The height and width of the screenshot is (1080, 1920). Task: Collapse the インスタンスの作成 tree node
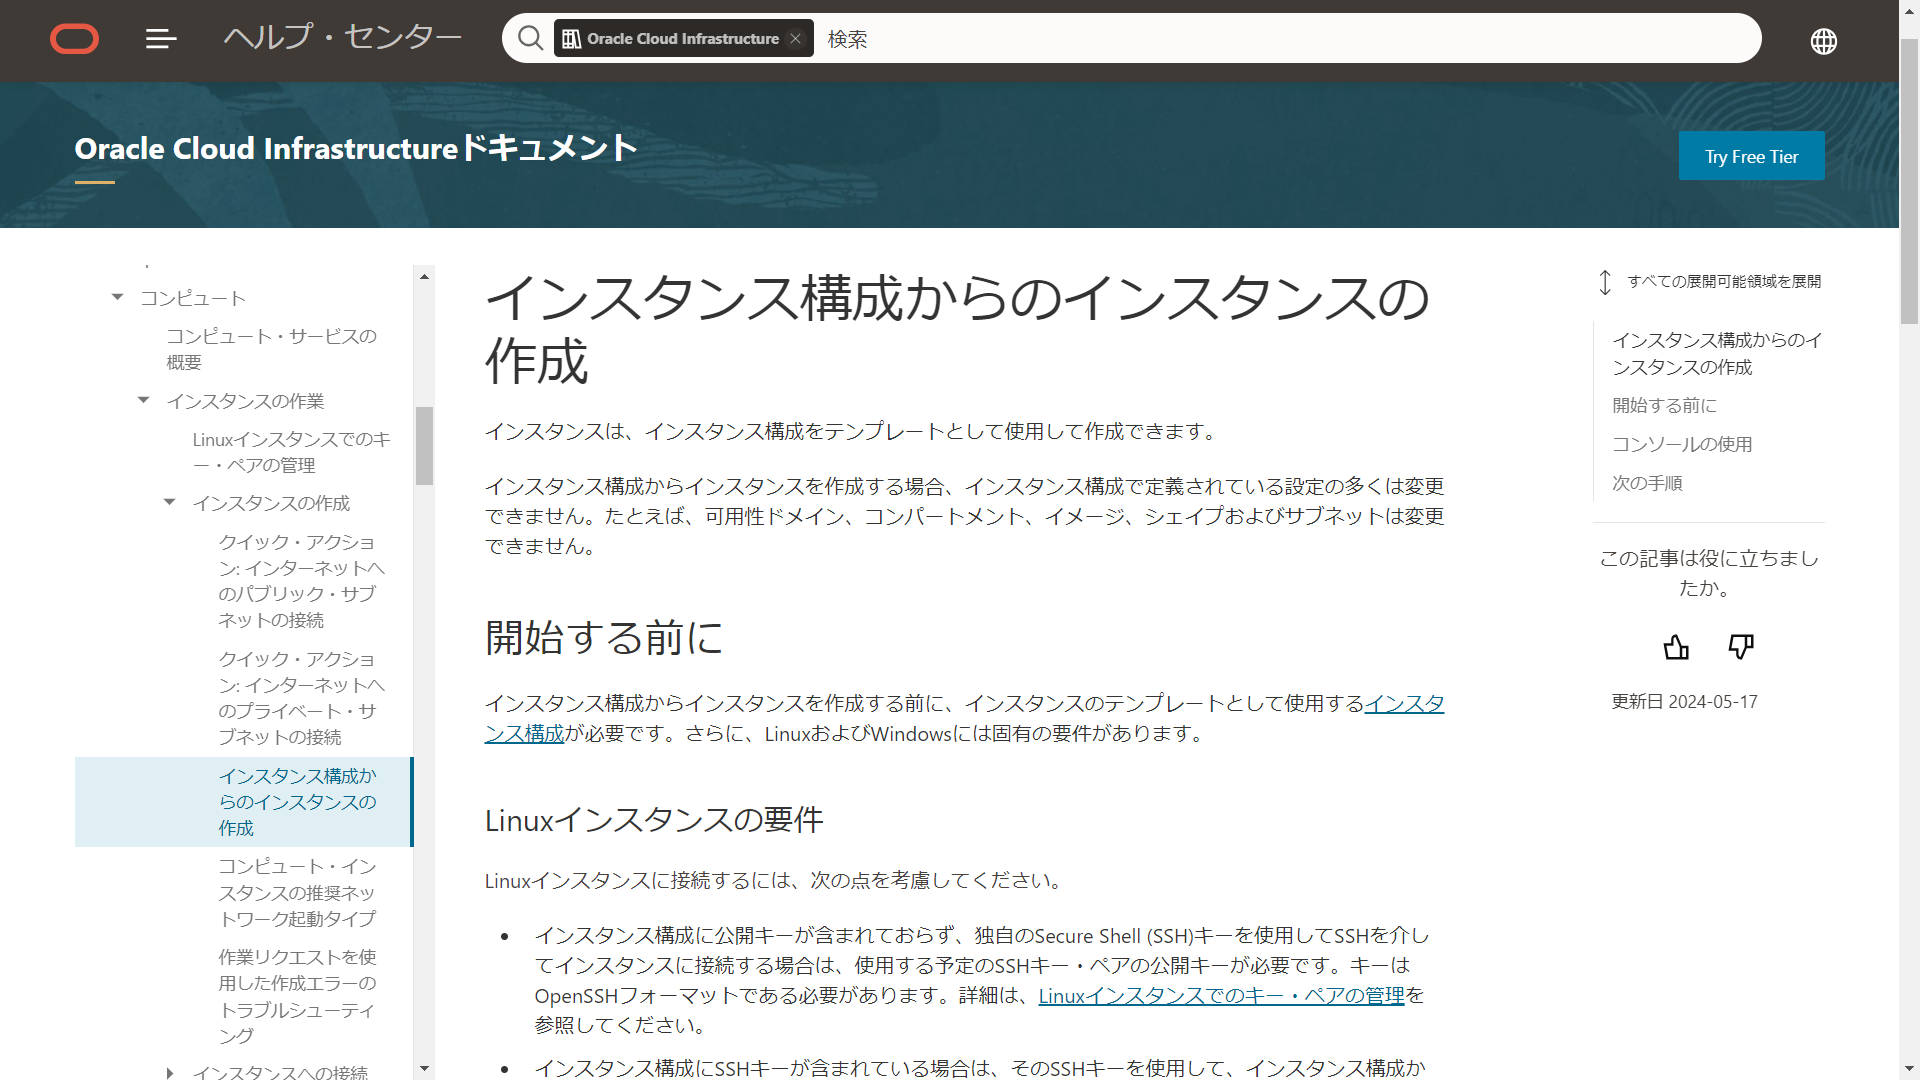pos(169,502)
